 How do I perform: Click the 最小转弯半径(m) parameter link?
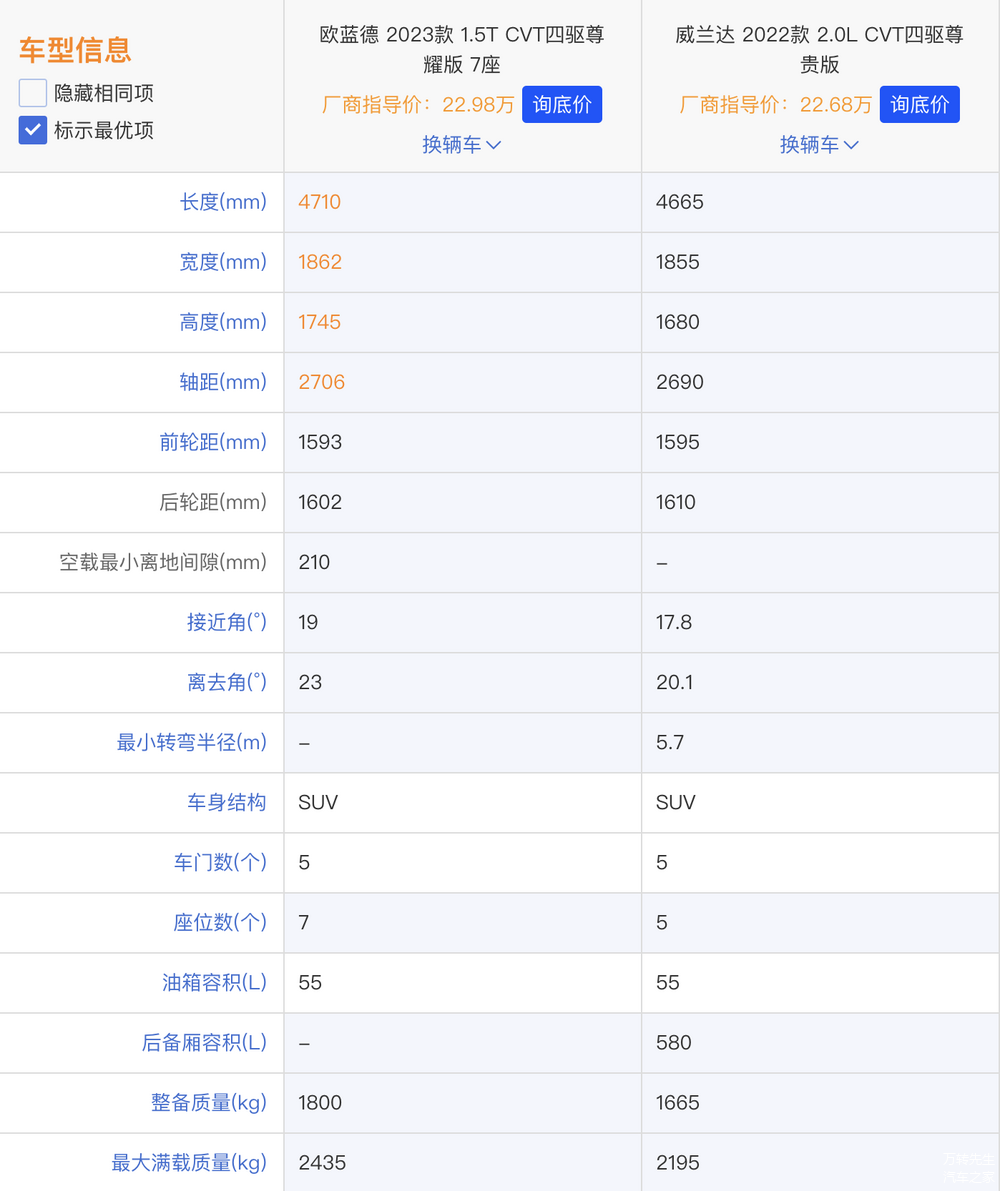[x=191, y=742]
